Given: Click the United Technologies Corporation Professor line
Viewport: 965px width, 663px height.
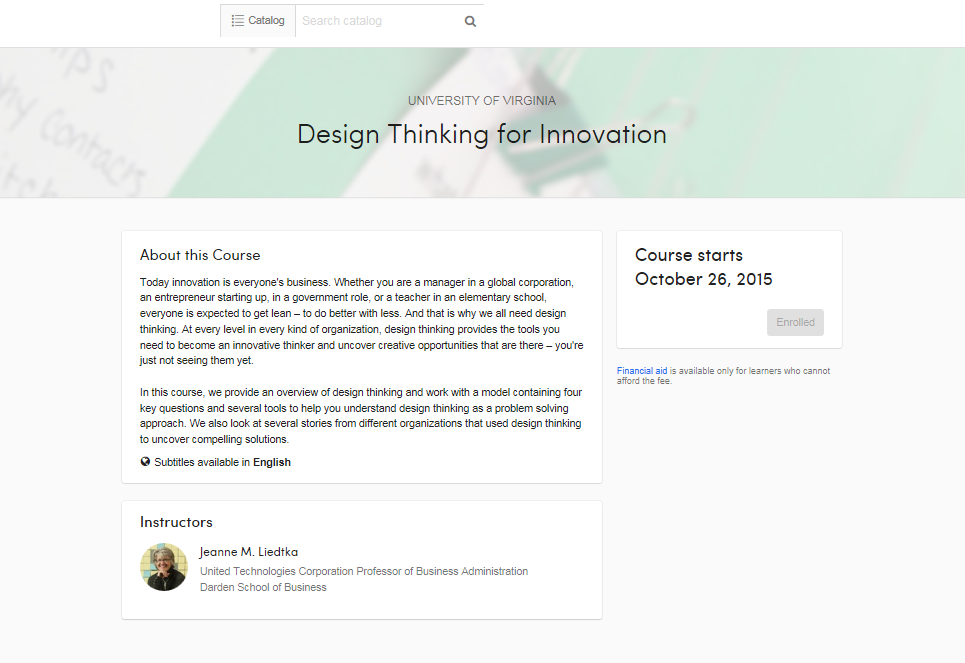Looking at the screenshot, I should coord(364,571).
